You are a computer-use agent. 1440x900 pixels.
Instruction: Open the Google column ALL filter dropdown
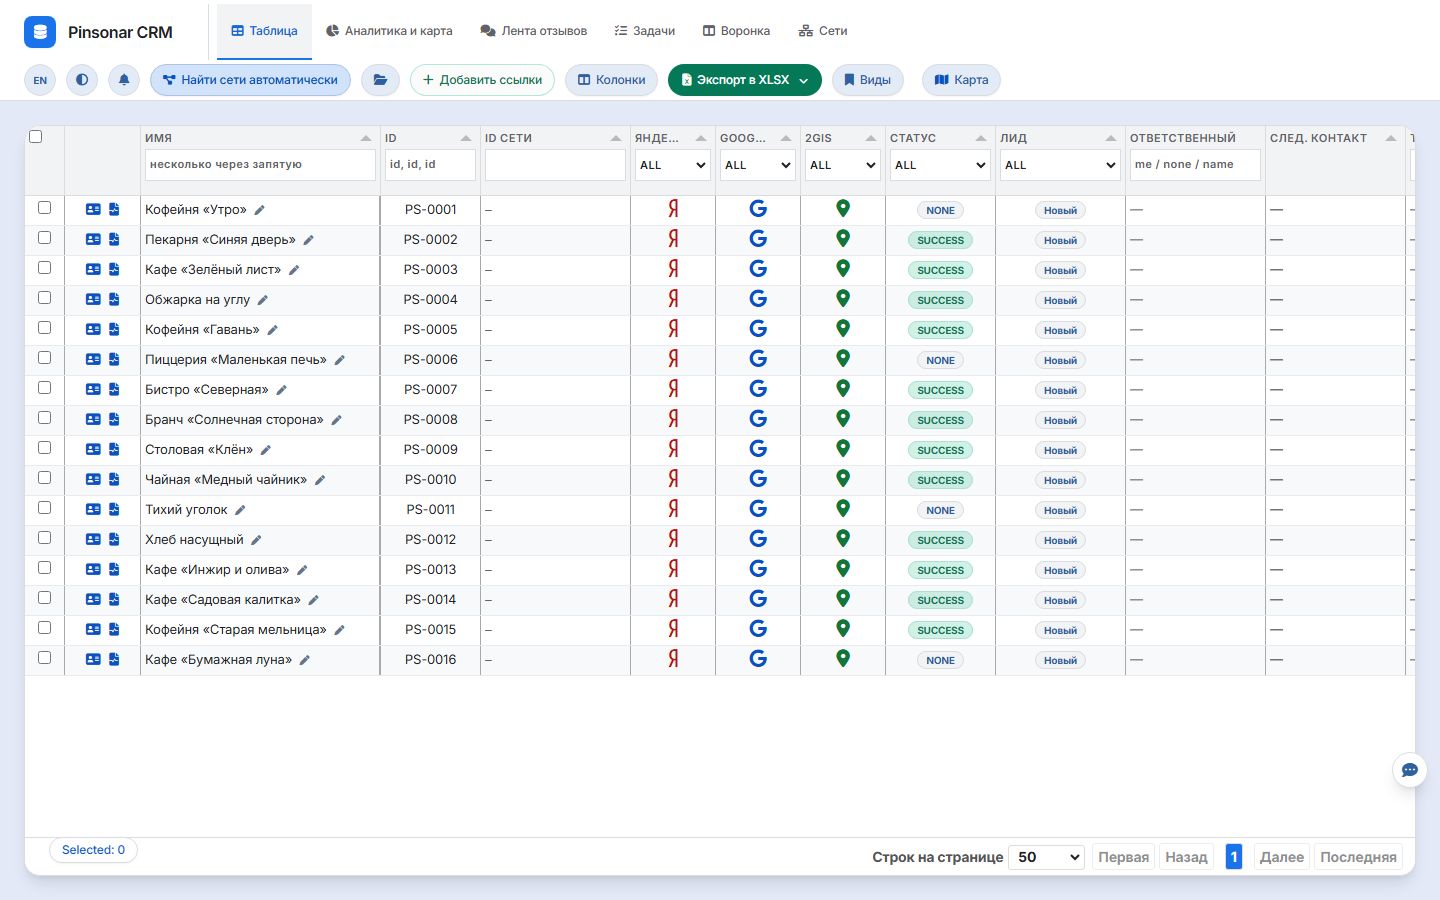click(x=758, y=165)
